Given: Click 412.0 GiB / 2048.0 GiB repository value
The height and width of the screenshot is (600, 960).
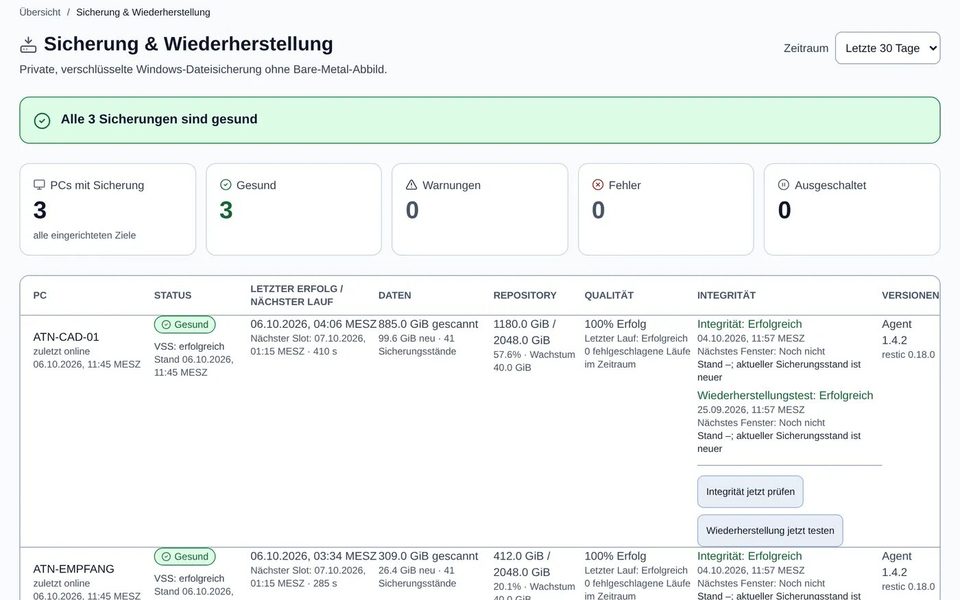Looking at the screenshot, I should tap(522, 564).
